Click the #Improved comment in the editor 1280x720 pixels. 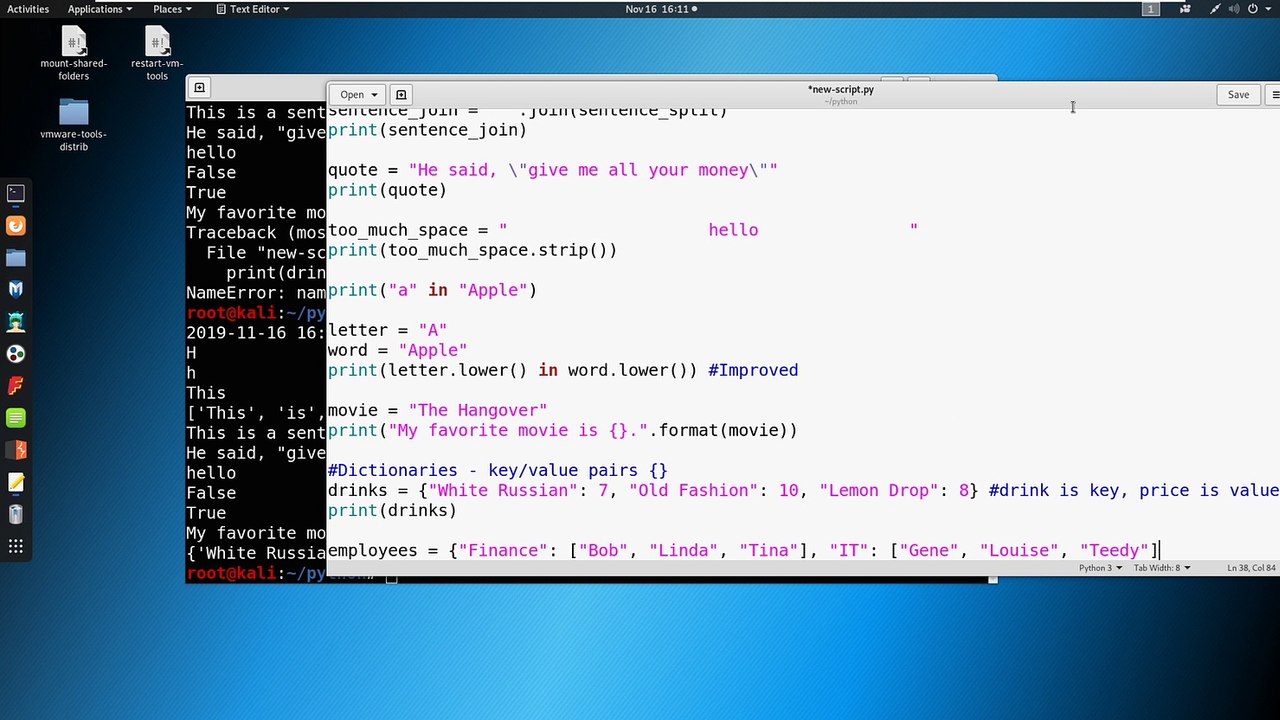(x=753, y=370)
